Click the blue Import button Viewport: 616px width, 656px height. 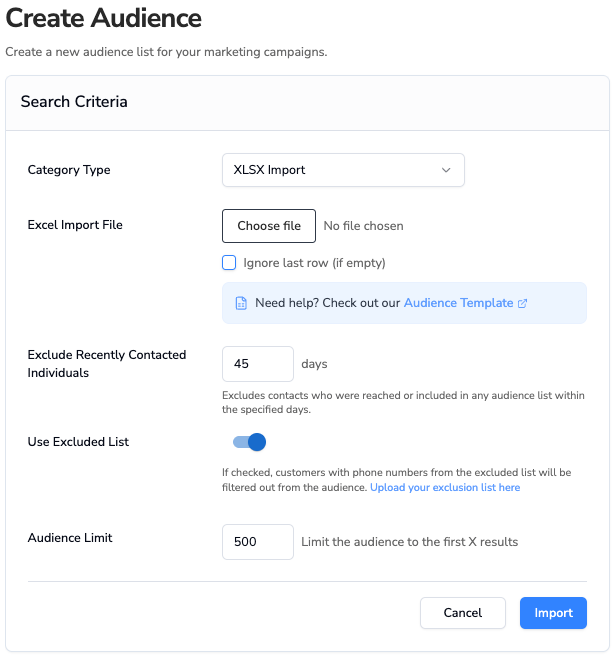[x=553, y=613]
